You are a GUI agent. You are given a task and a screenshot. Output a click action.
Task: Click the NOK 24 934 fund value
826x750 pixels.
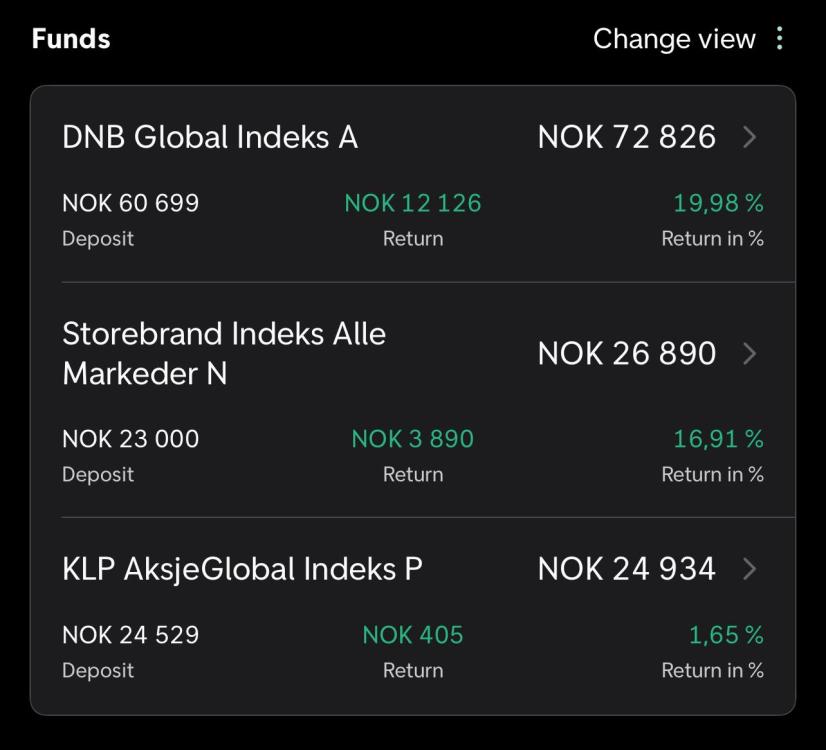(626, 569)
